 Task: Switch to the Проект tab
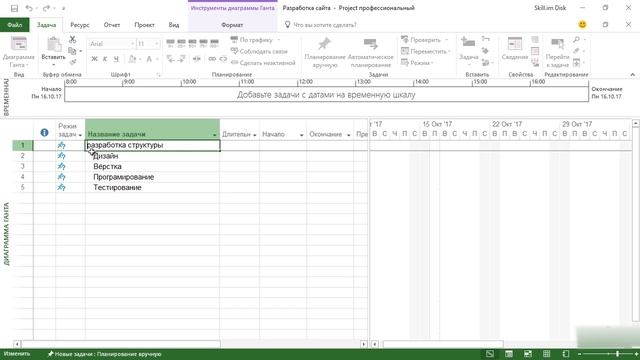click(x=144, y=25)
